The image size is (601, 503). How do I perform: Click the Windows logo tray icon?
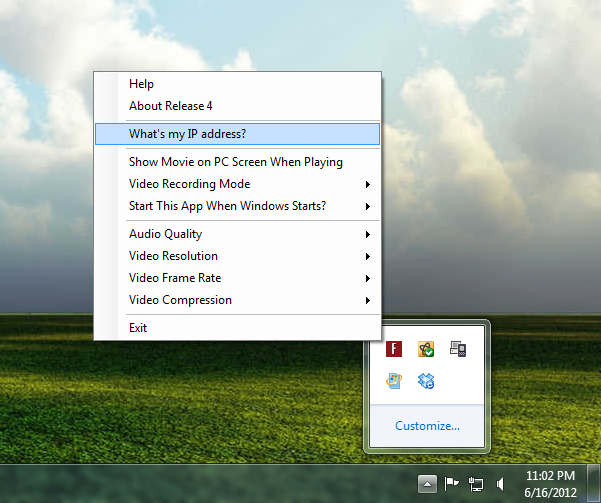394,381
